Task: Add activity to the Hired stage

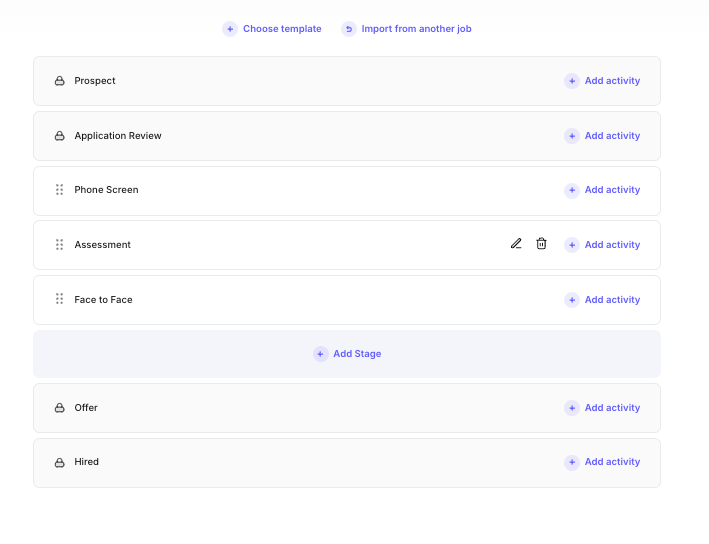Action: pyautogui.click(x=602, y=462)
